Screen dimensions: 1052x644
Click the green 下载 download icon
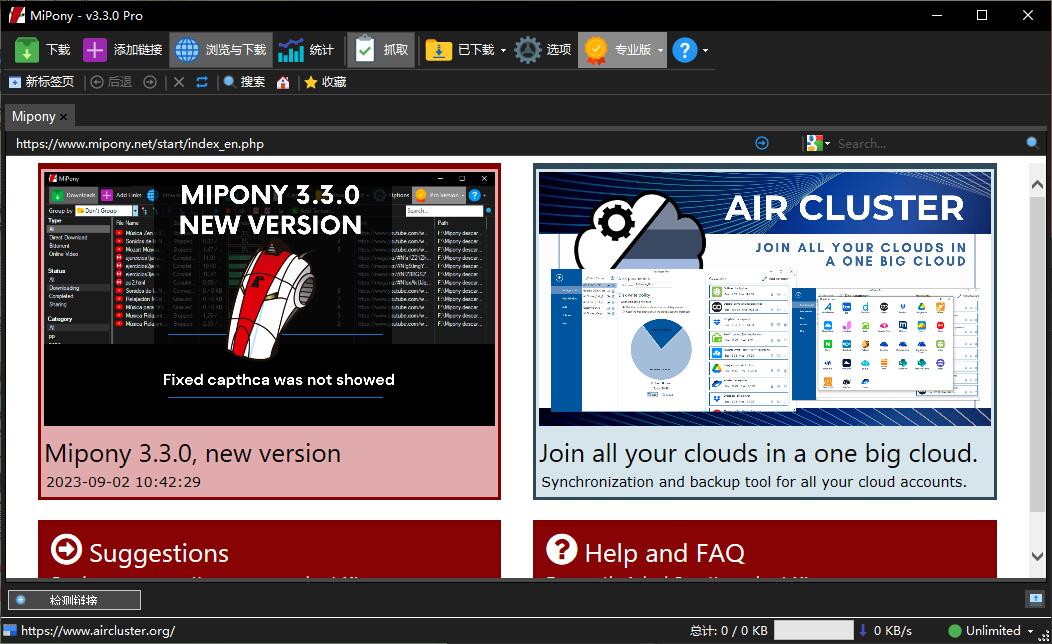pos(27,50)
